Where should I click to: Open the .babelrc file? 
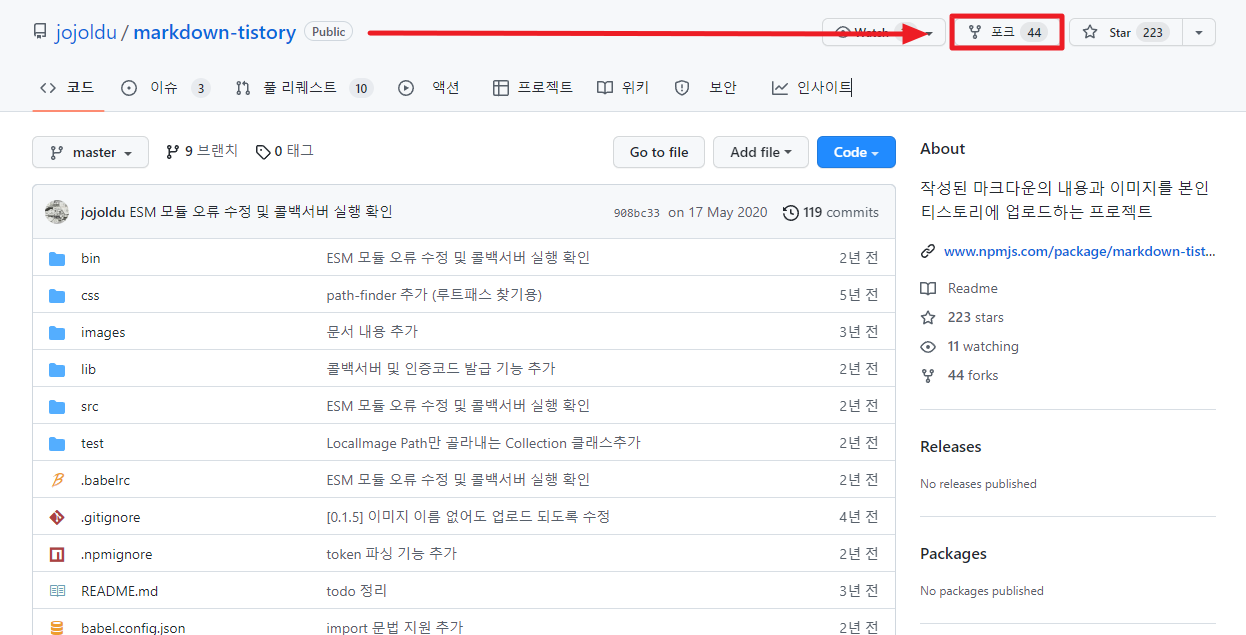click(105, 480)
